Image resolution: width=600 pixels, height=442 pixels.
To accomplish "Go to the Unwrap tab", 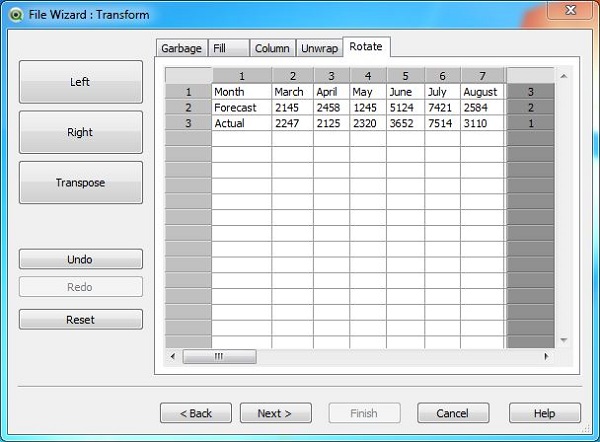I will [x=319, y=48].
